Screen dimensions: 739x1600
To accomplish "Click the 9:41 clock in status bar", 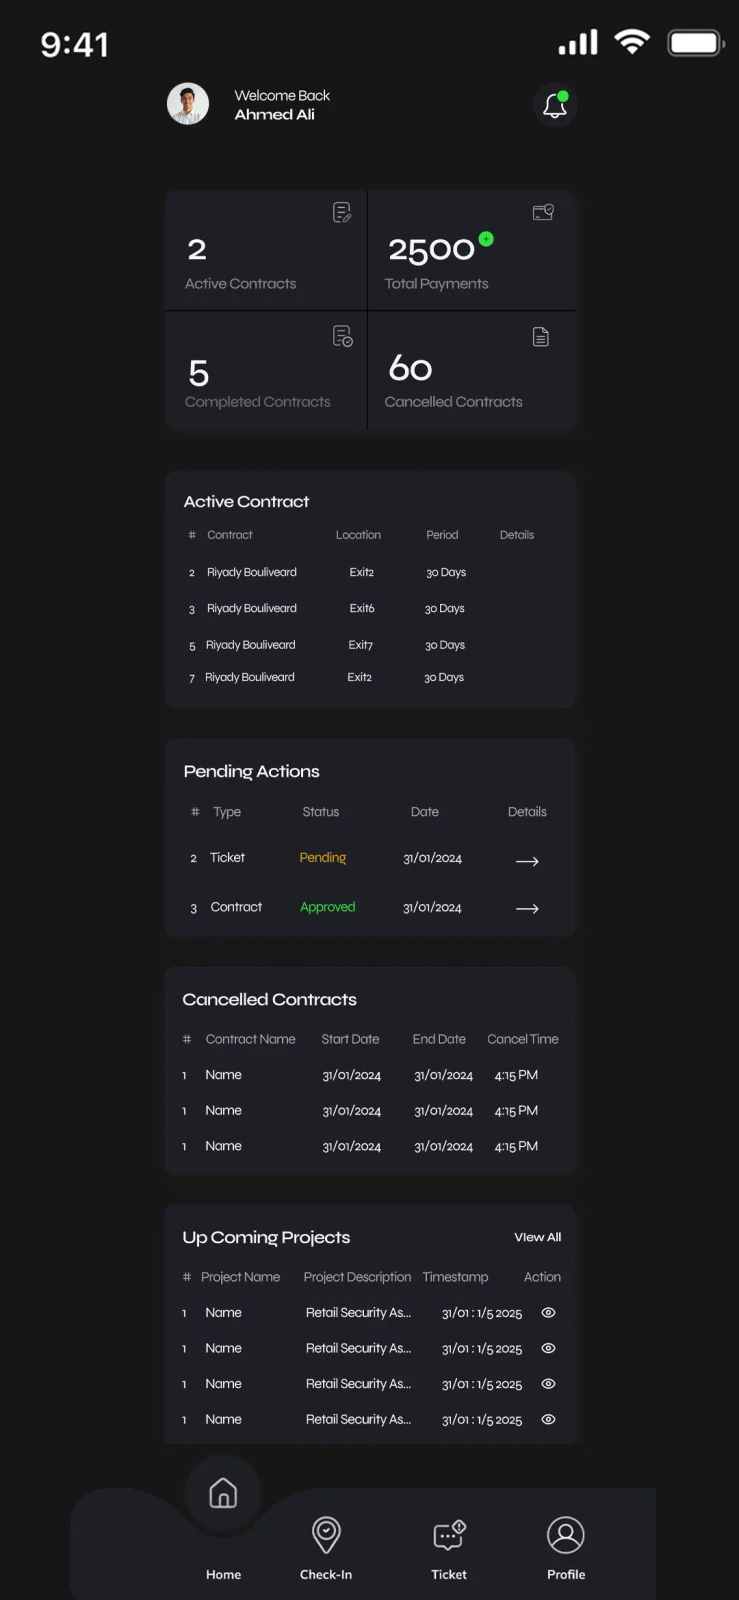I will pos(74,44).
